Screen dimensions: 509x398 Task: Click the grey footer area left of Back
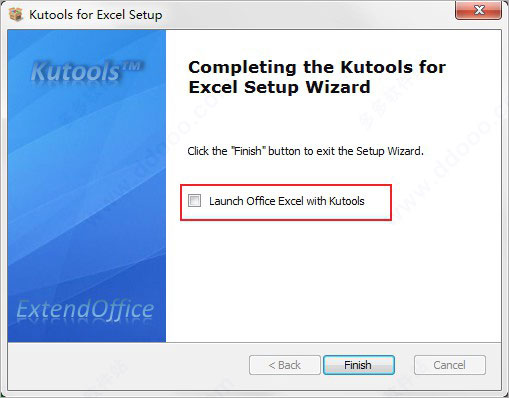128,365
